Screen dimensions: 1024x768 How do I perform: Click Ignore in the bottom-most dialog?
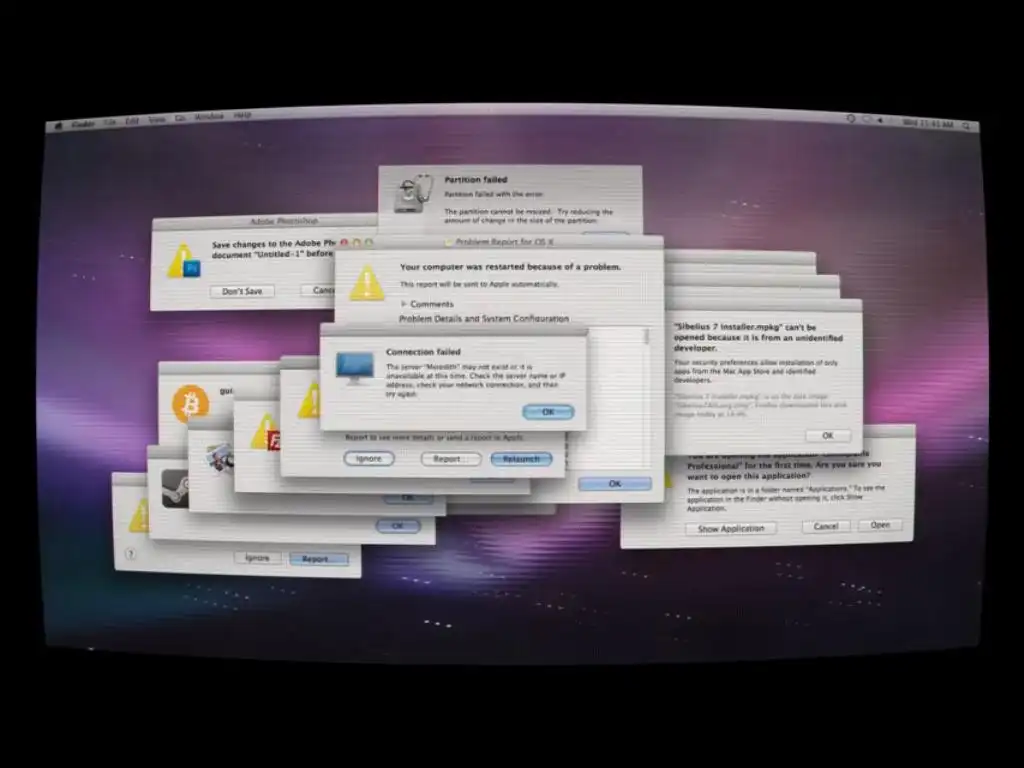click(x=257, y=558)
